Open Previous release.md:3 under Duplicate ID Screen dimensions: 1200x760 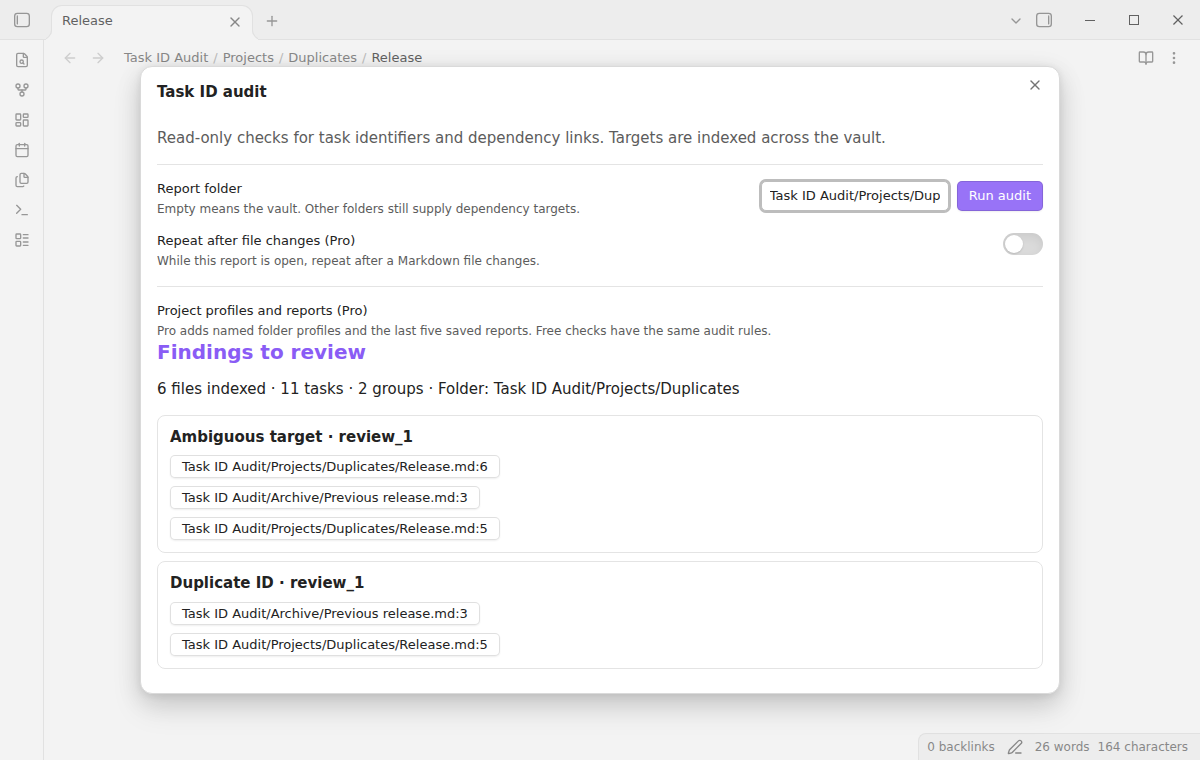pos(325,614)
